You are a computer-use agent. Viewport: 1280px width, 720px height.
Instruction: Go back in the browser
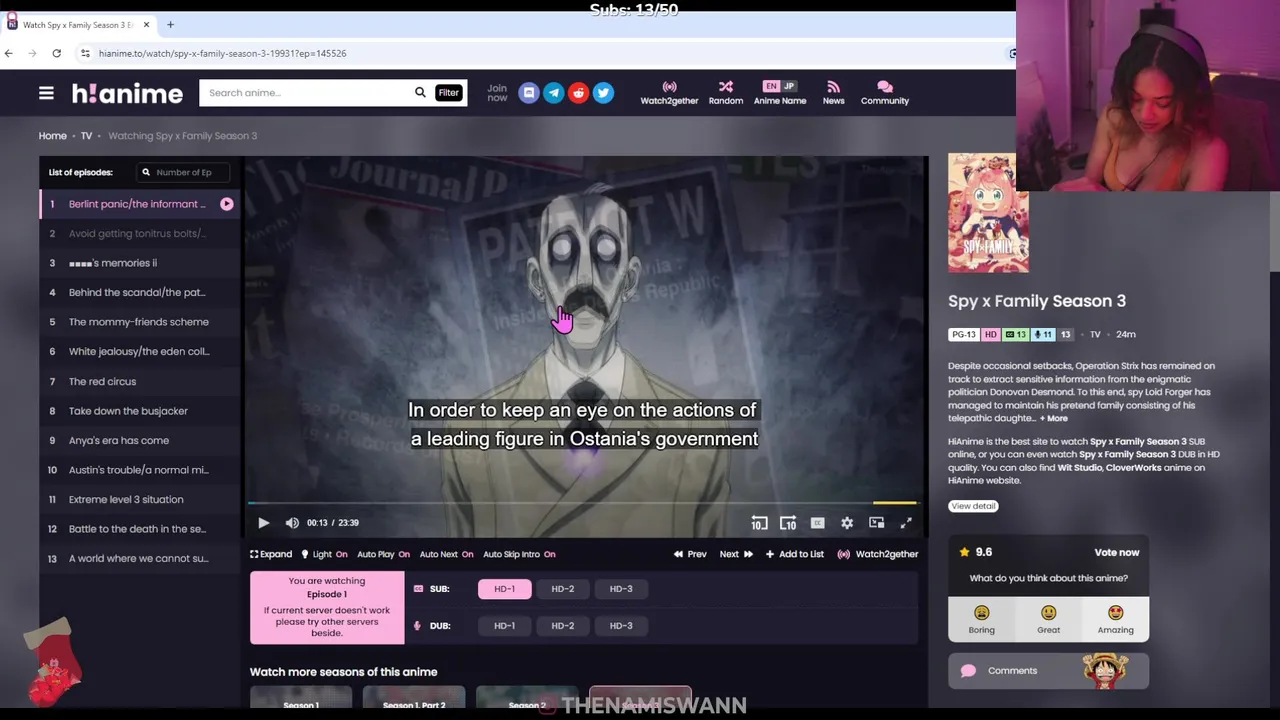[x=9, y=53]
